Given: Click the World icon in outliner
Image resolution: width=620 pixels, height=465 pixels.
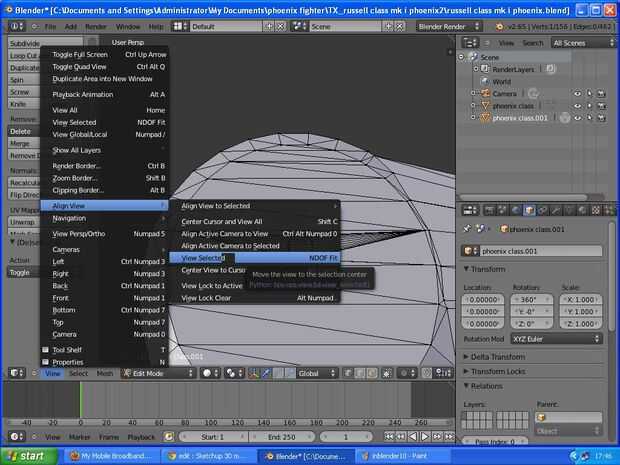Looking at the screenshot, I should (484, 81).
